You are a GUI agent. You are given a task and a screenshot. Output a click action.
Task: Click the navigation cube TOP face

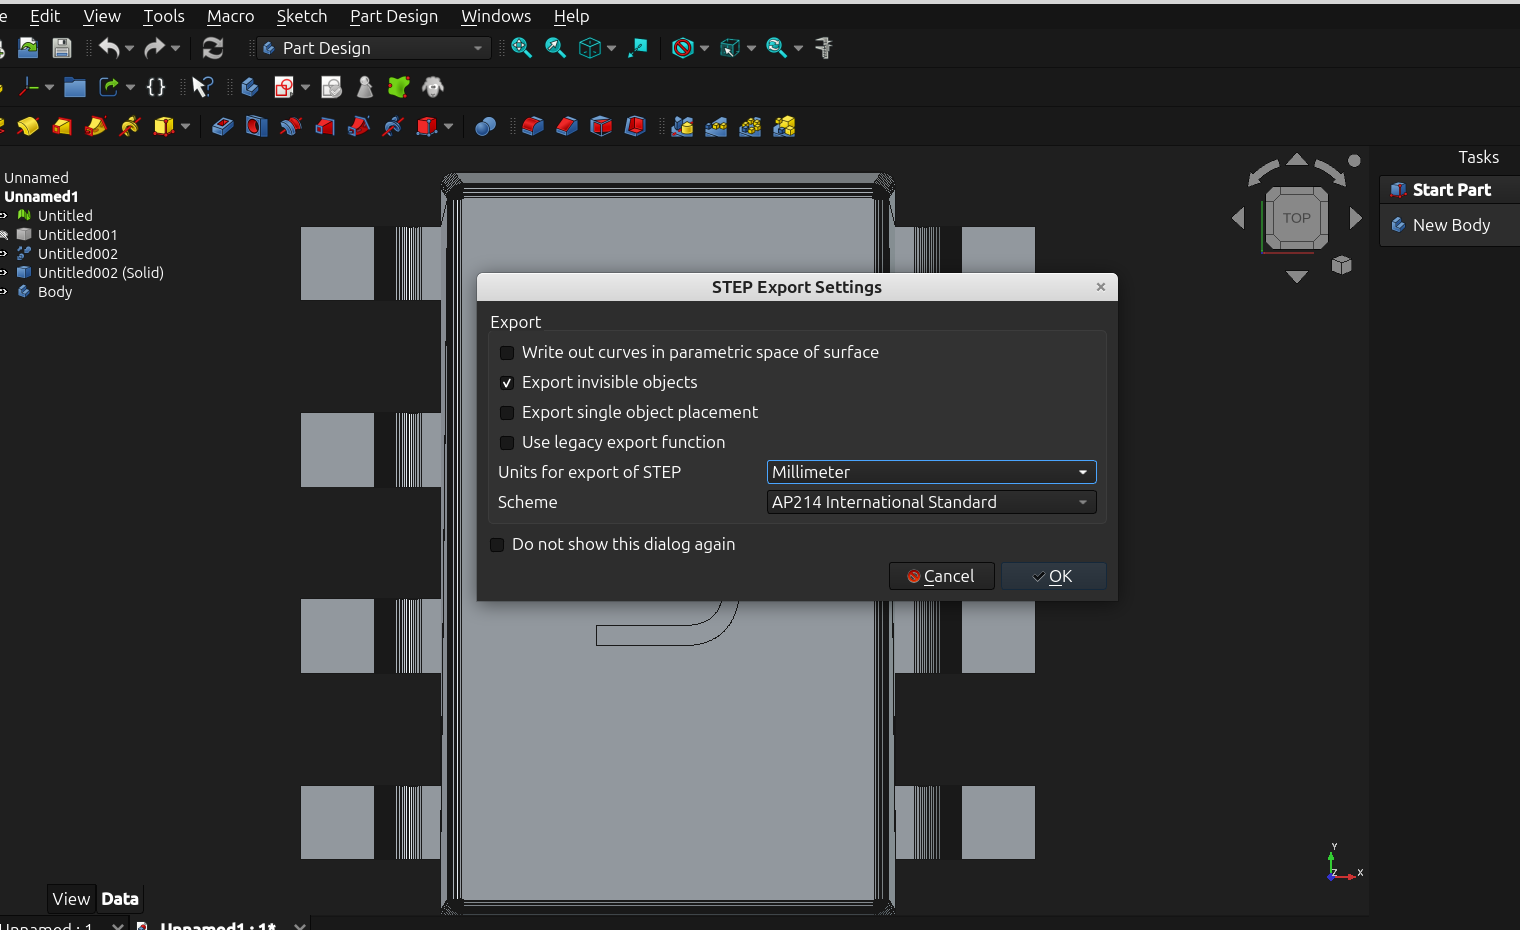(x=1297, y=218)
